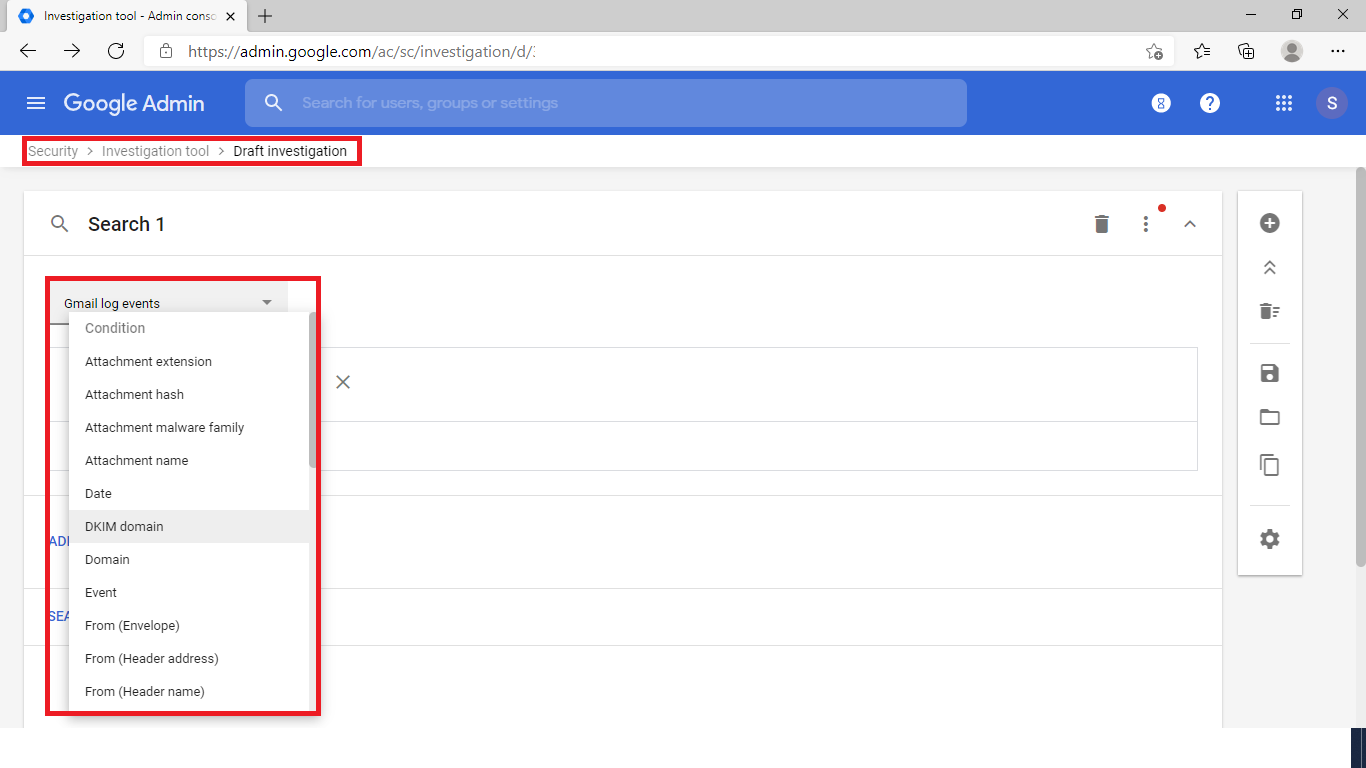The width and height of the screenshot is (1366, 768).
Task: Choose Domain from the condition list
Action: [x=188, y=559]
